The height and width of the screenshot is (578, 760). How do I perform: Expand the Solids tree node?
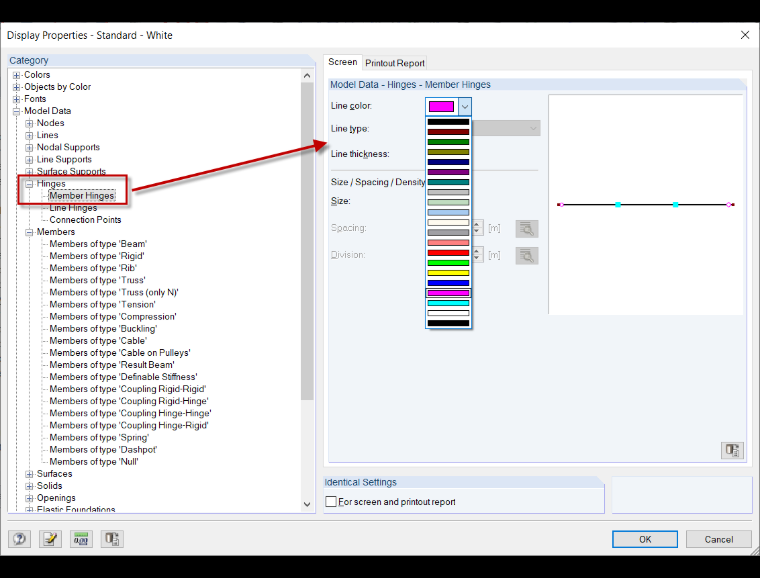(29, 486)
